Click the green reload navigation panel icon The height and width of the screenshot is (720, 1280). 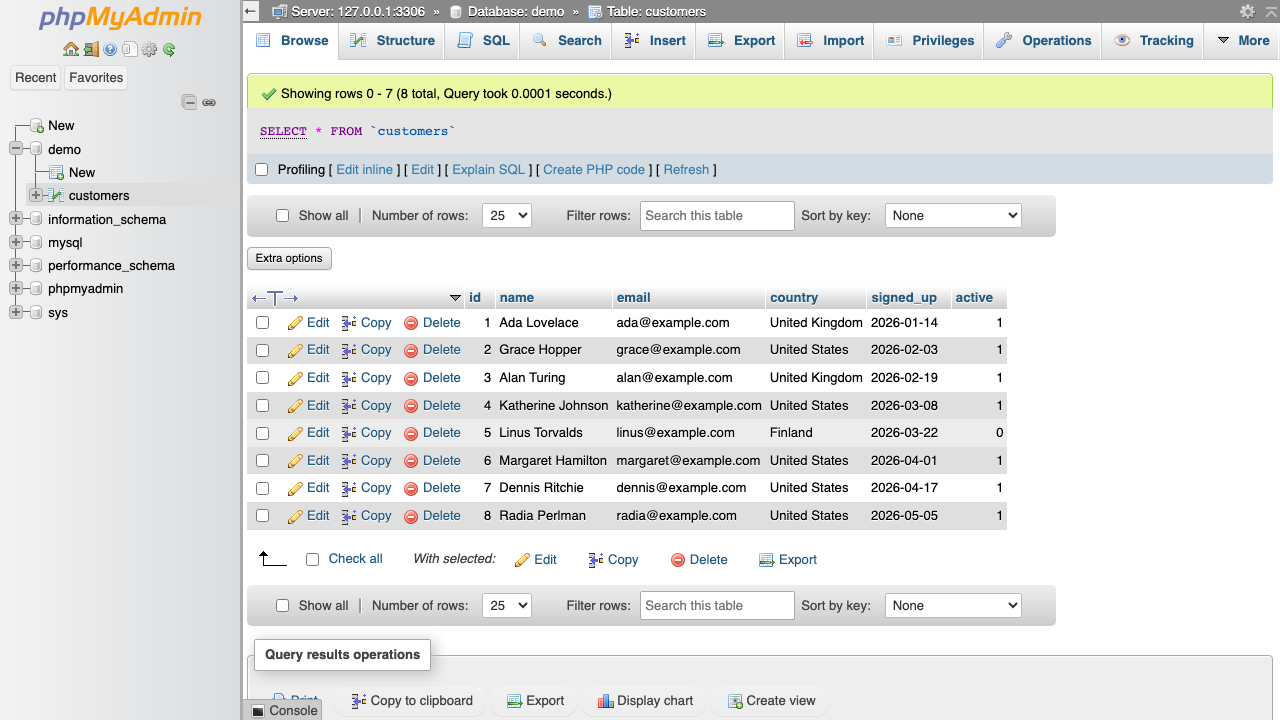(169, 49)
